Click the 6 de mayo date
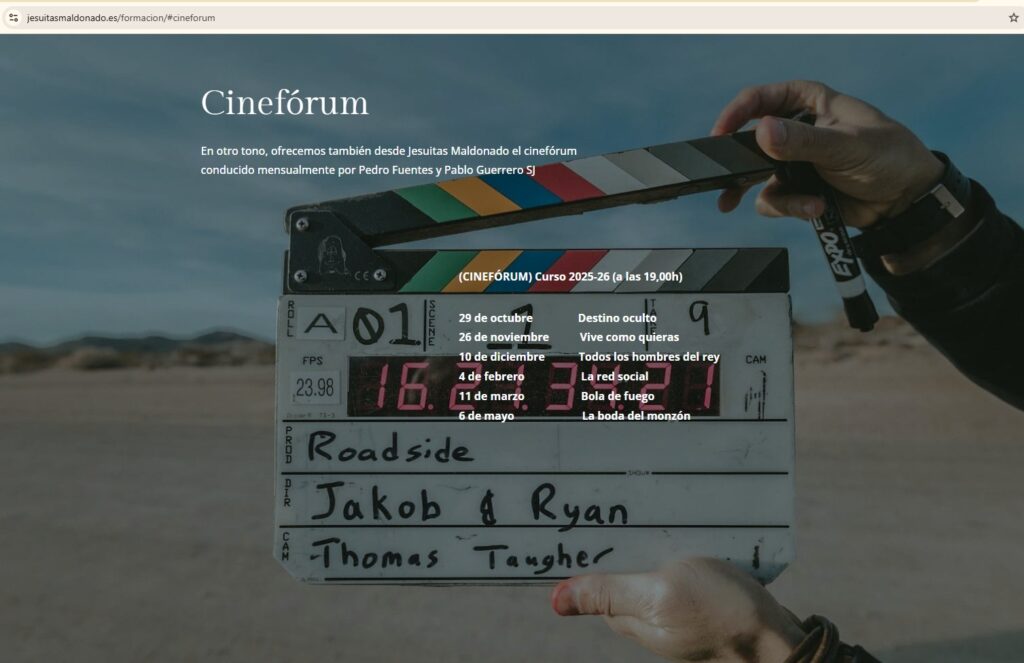 click(x=486, y=416)
